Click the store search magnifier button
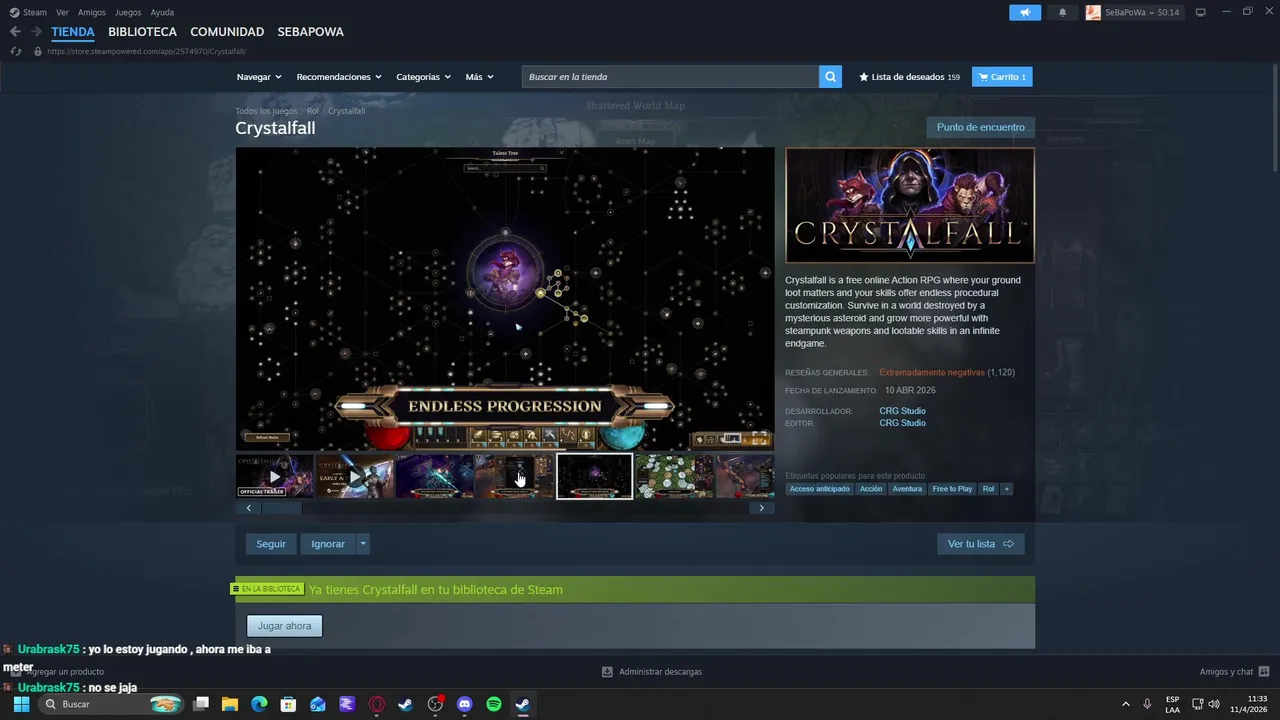 pos(830,77)
